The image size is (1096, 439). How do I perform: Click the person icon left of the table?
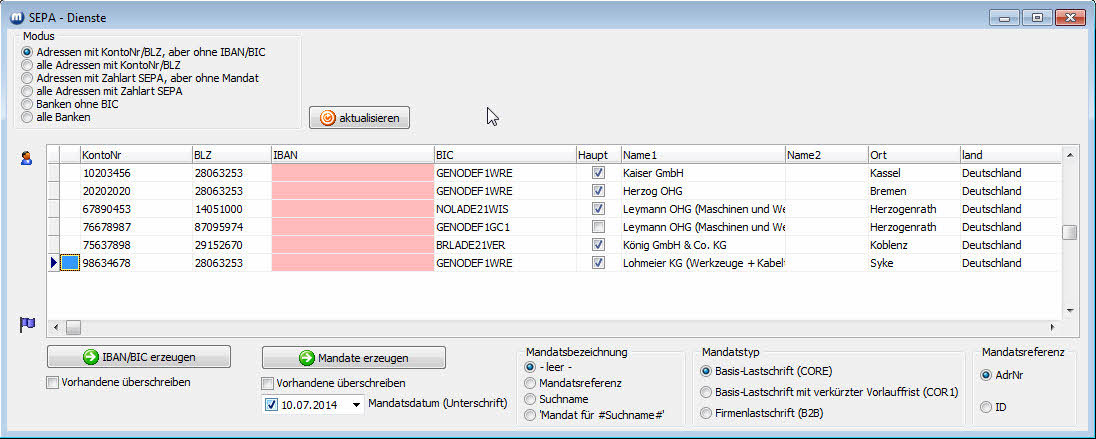pyautogui.click(x=27, y=156)
